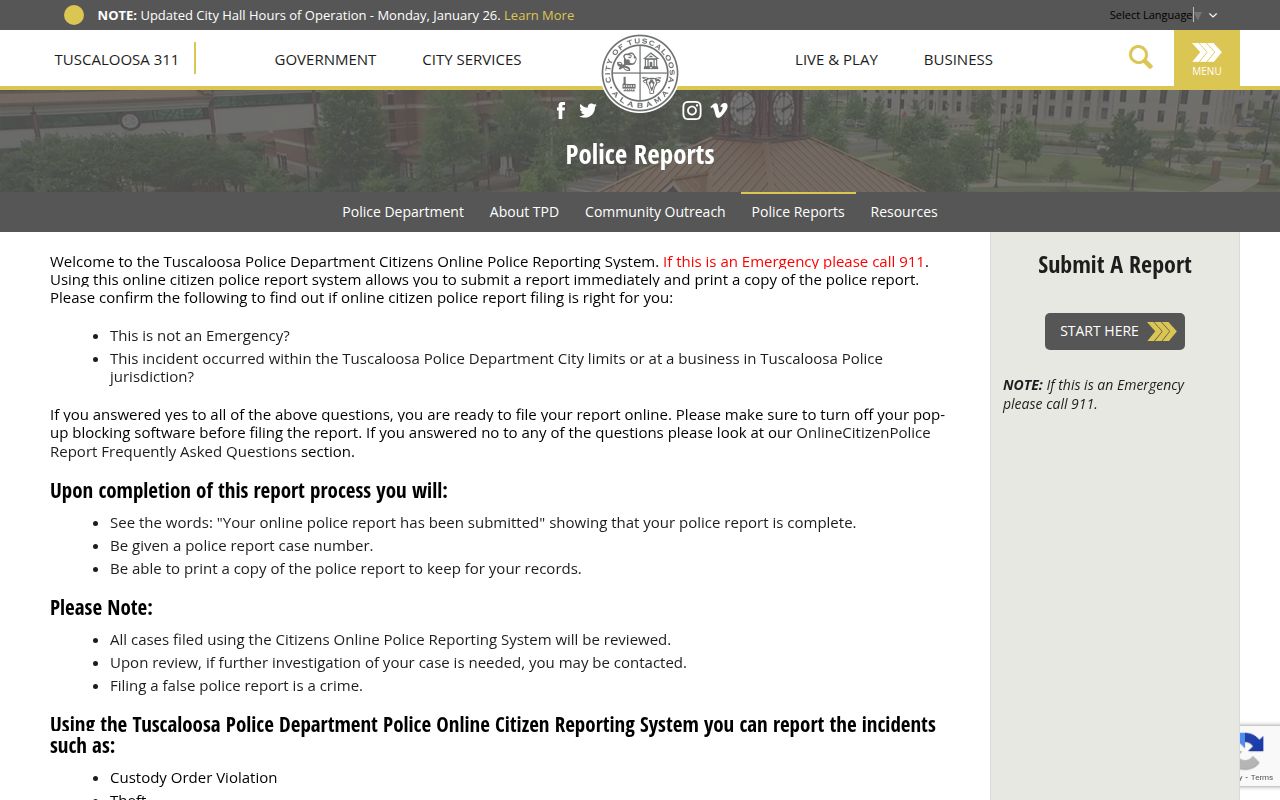This screenshot has width=1280, height=800.
Task: Click the search magnifier icon
Action: (1141, 58)
